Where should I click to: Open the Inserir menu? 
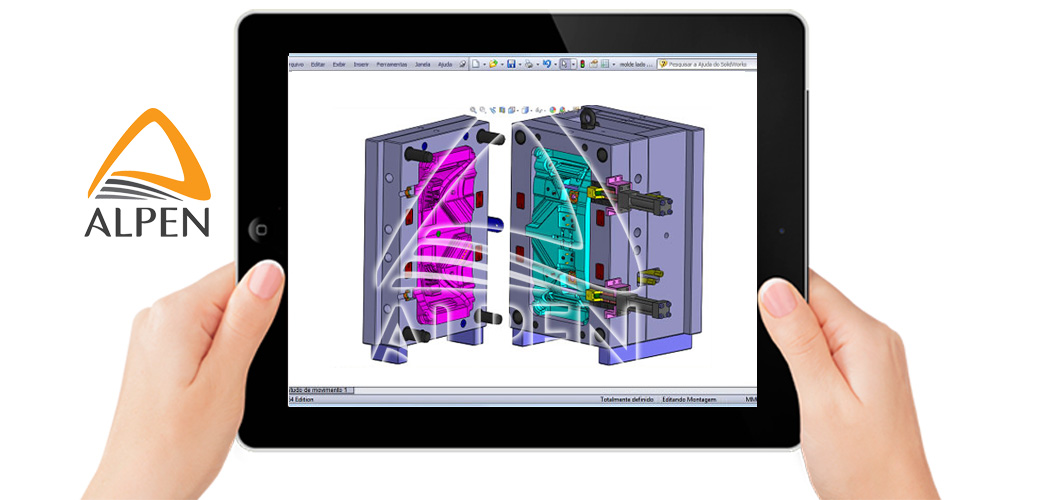pyautogui.click(x=361, y=63)
